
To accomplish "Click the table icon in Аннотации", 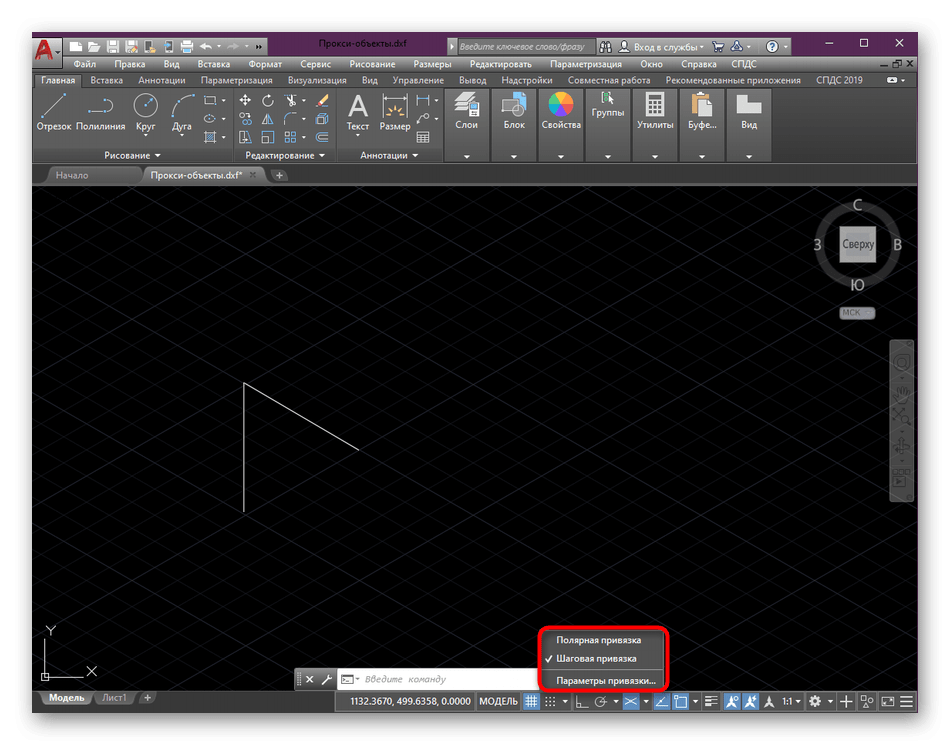I will tap(423, 137).
